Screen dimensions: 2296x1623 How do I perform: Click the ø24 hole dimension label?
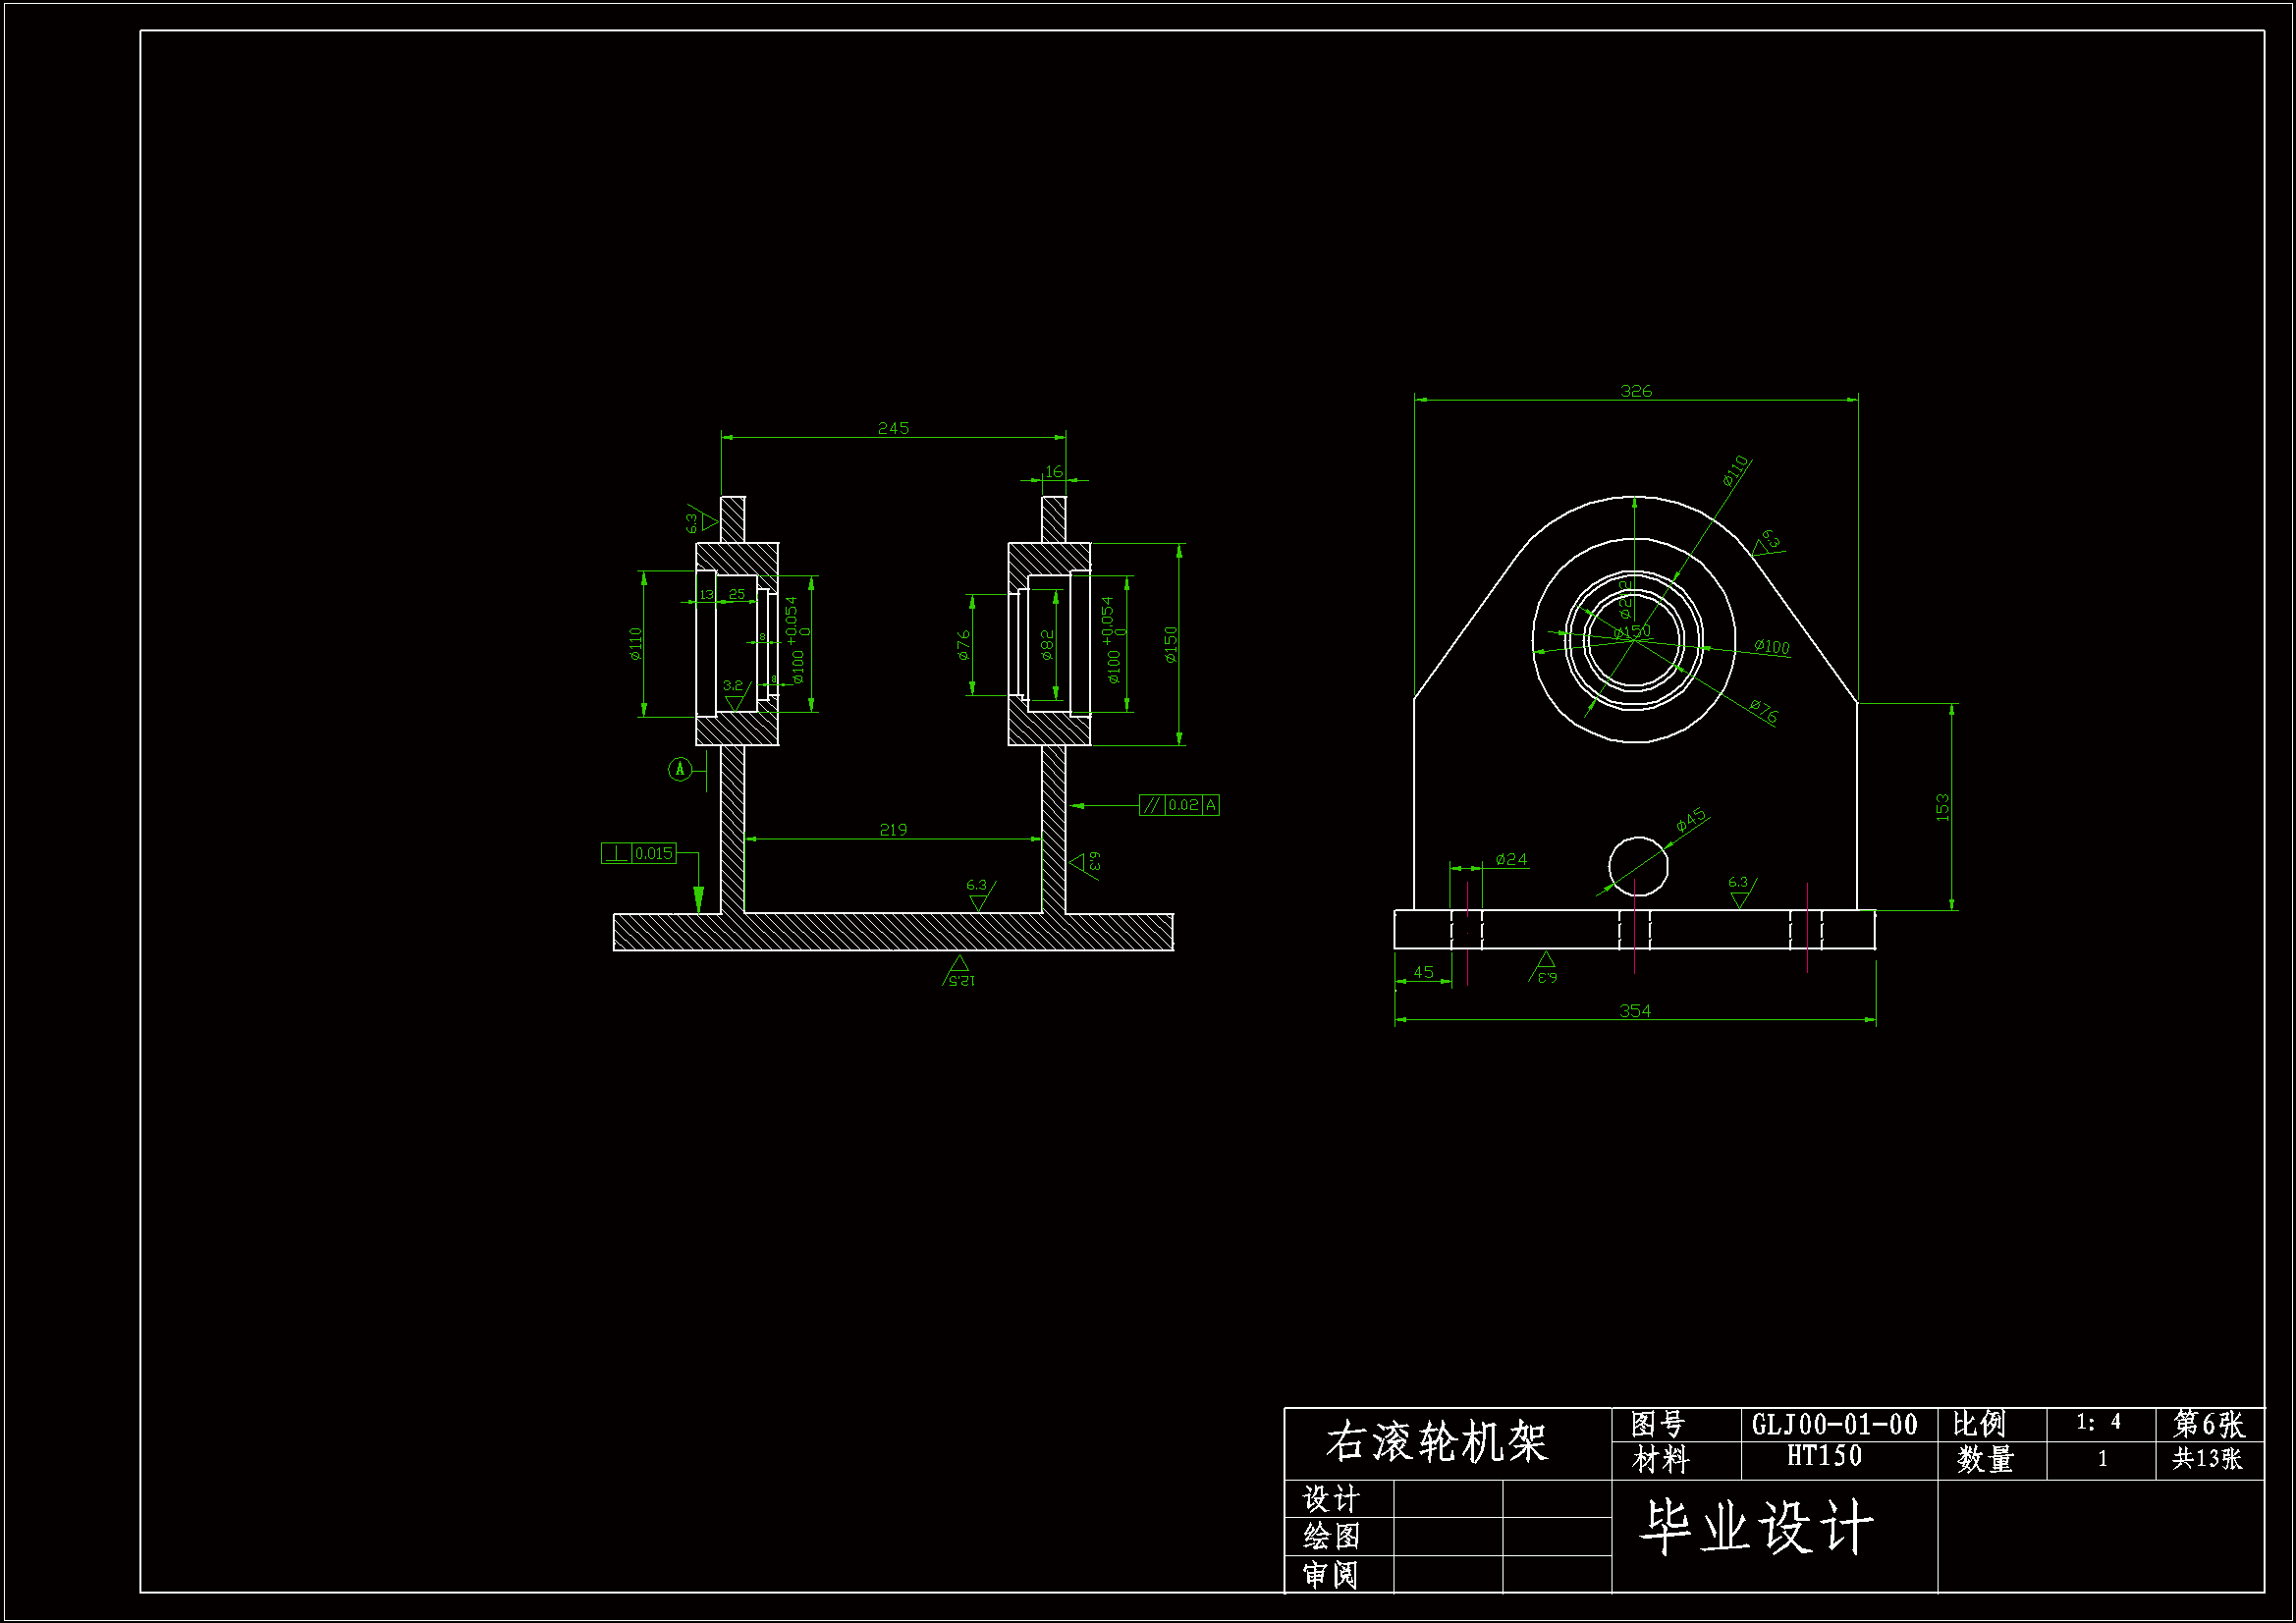point(1511,859)
